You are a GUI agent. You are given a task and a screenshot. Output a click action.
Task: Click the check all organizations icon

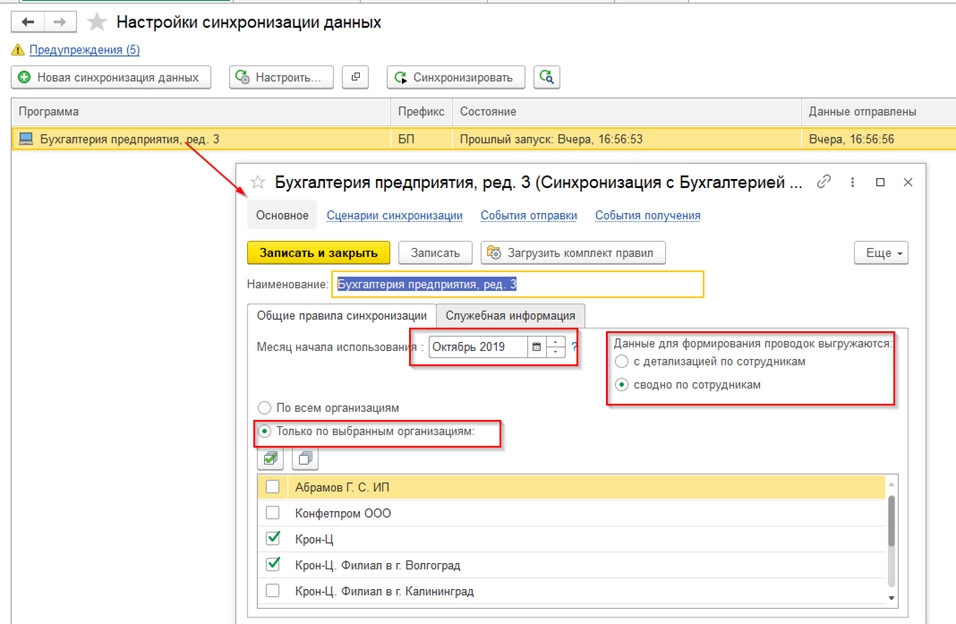point(271,459)
